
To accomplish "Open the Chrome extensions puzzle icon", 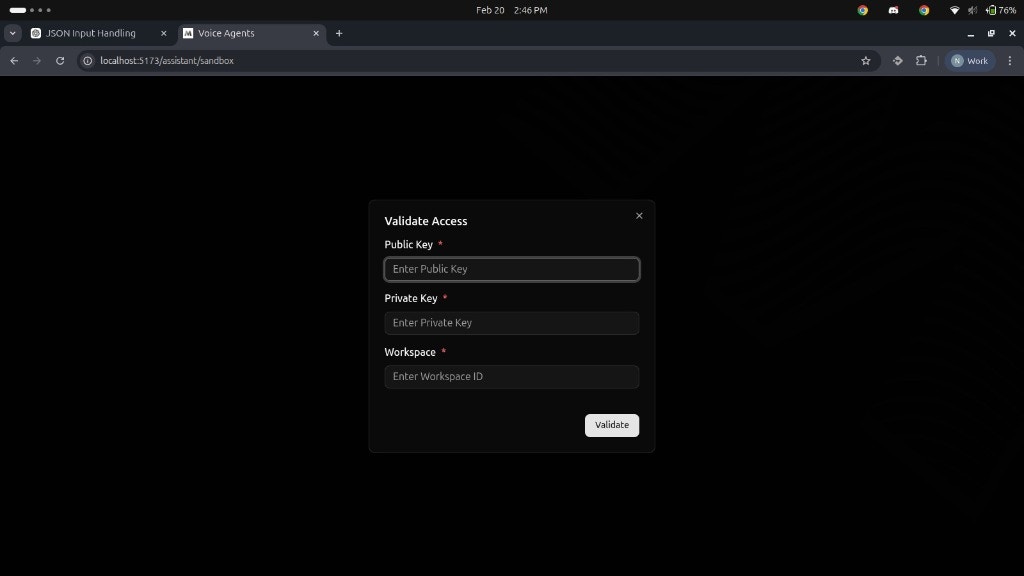I will 921,60.
